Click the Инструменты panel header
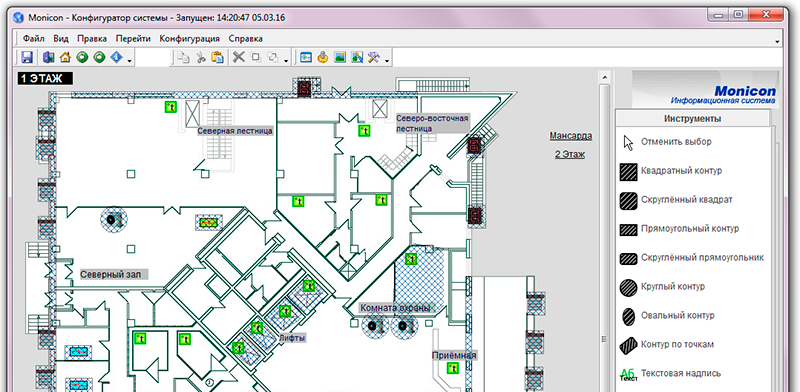This screenshot has height=392, width=800. (x=692, y=119)
